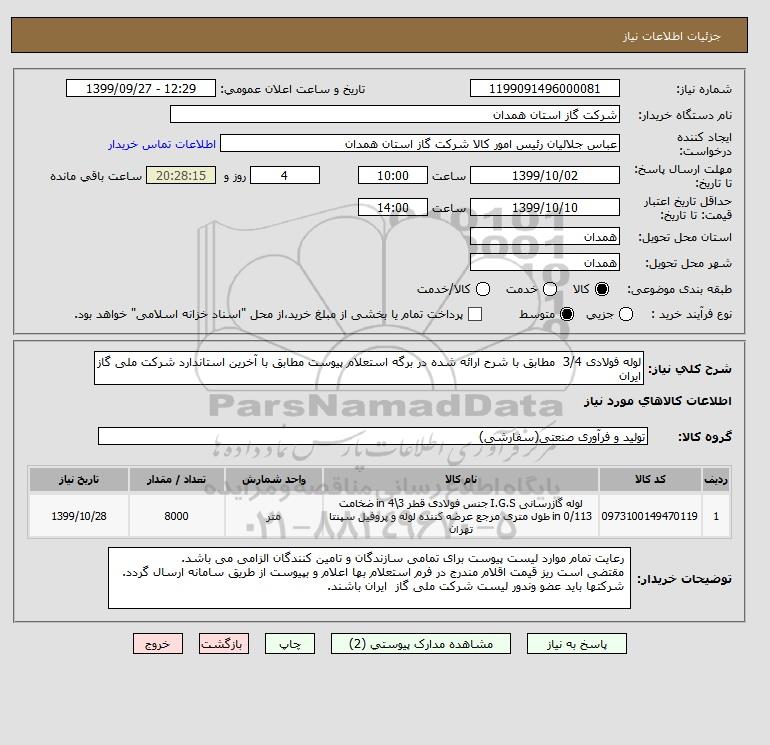Click the requester field عباس جلالیان
This screenshot has width=770, height=745.
pos(420,143)
